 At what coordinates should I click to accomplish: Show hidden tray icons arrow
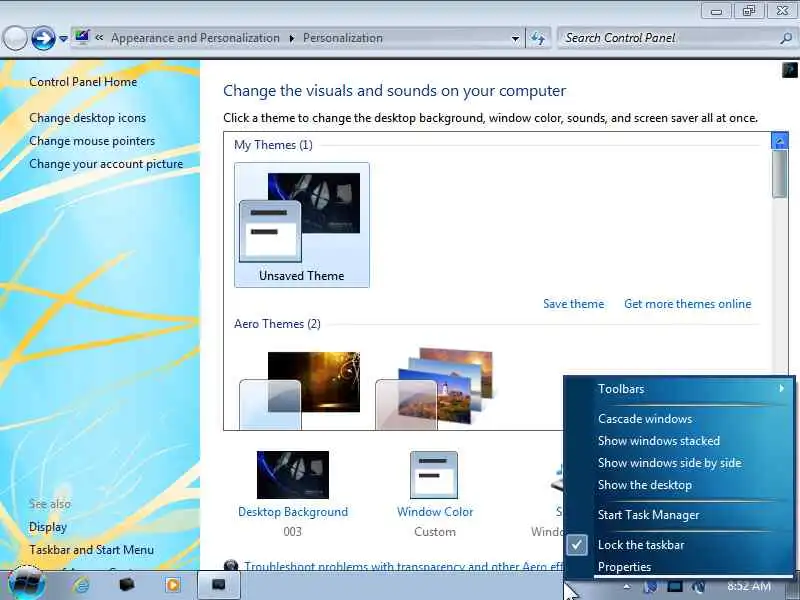click(x=627, y=587)
